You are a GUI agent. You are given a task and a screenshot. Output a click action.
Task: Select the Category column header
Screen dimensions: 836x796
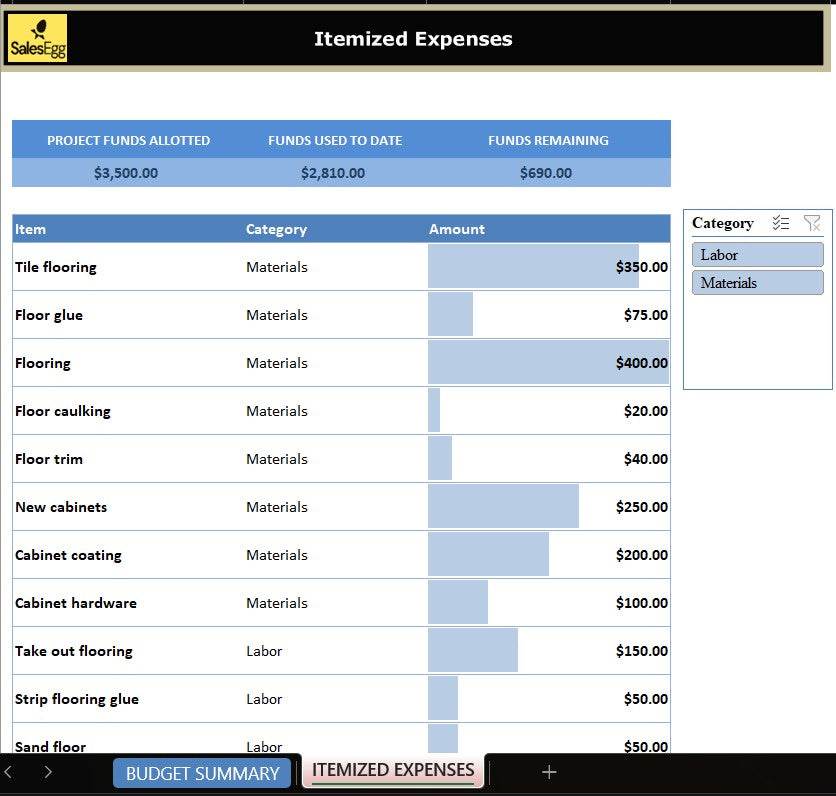tap(335, 229)
